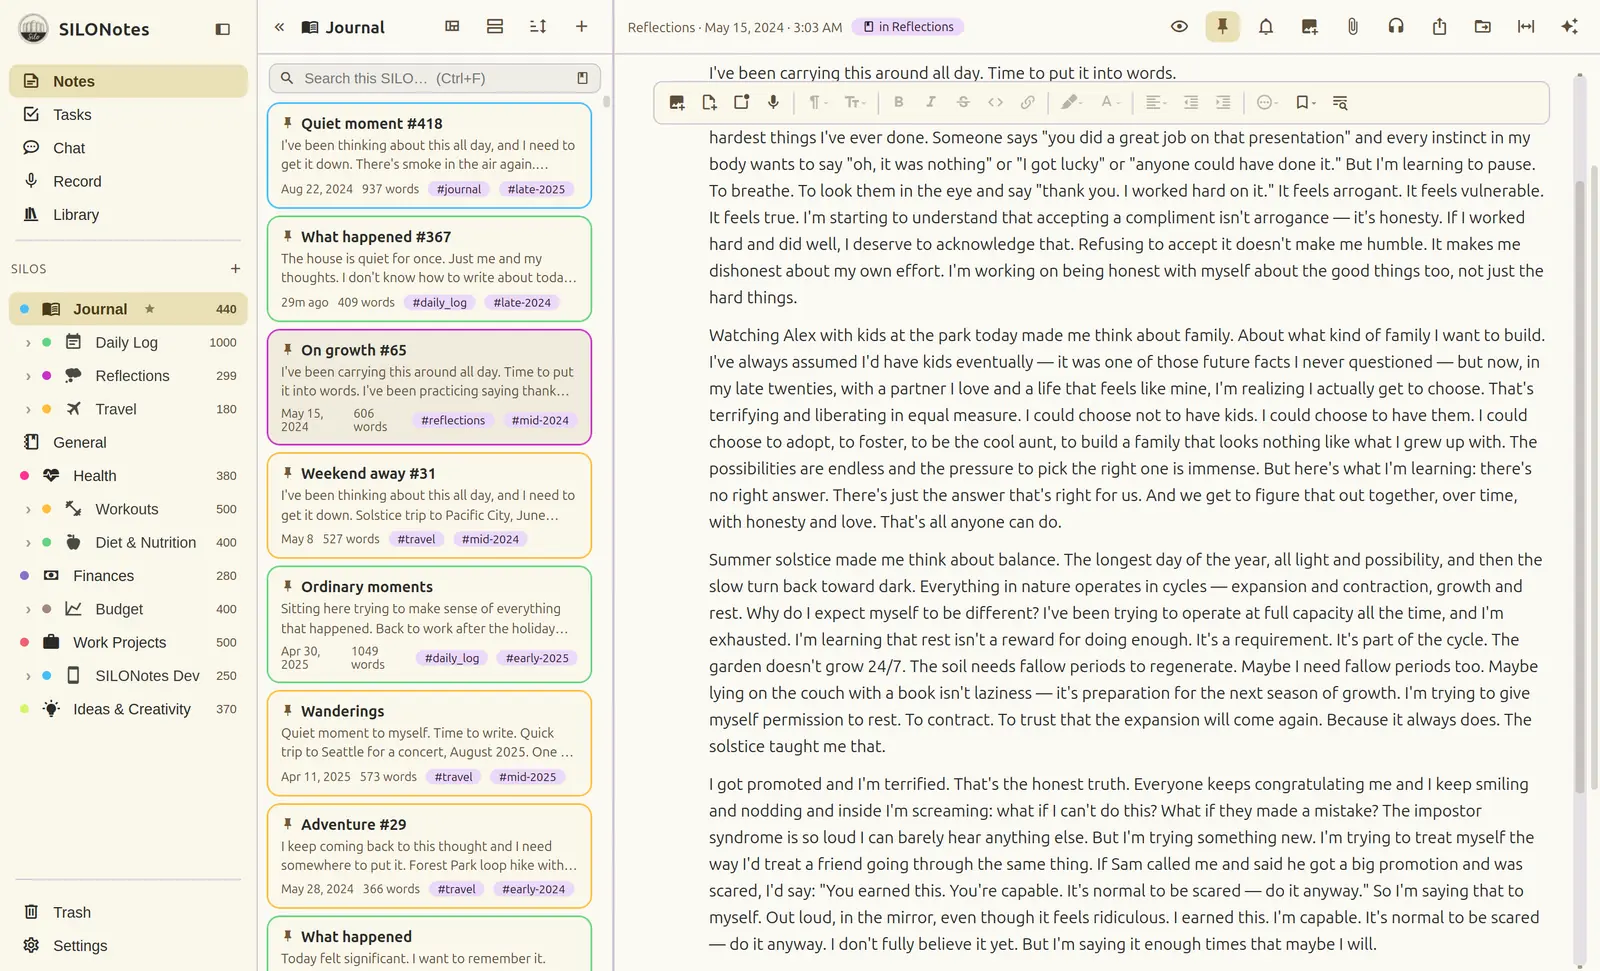Toggle the pin for this note
Image resolution: width=1600 pixels, height=971 pixels.
pyautogui.click(x=1222, y=27)
